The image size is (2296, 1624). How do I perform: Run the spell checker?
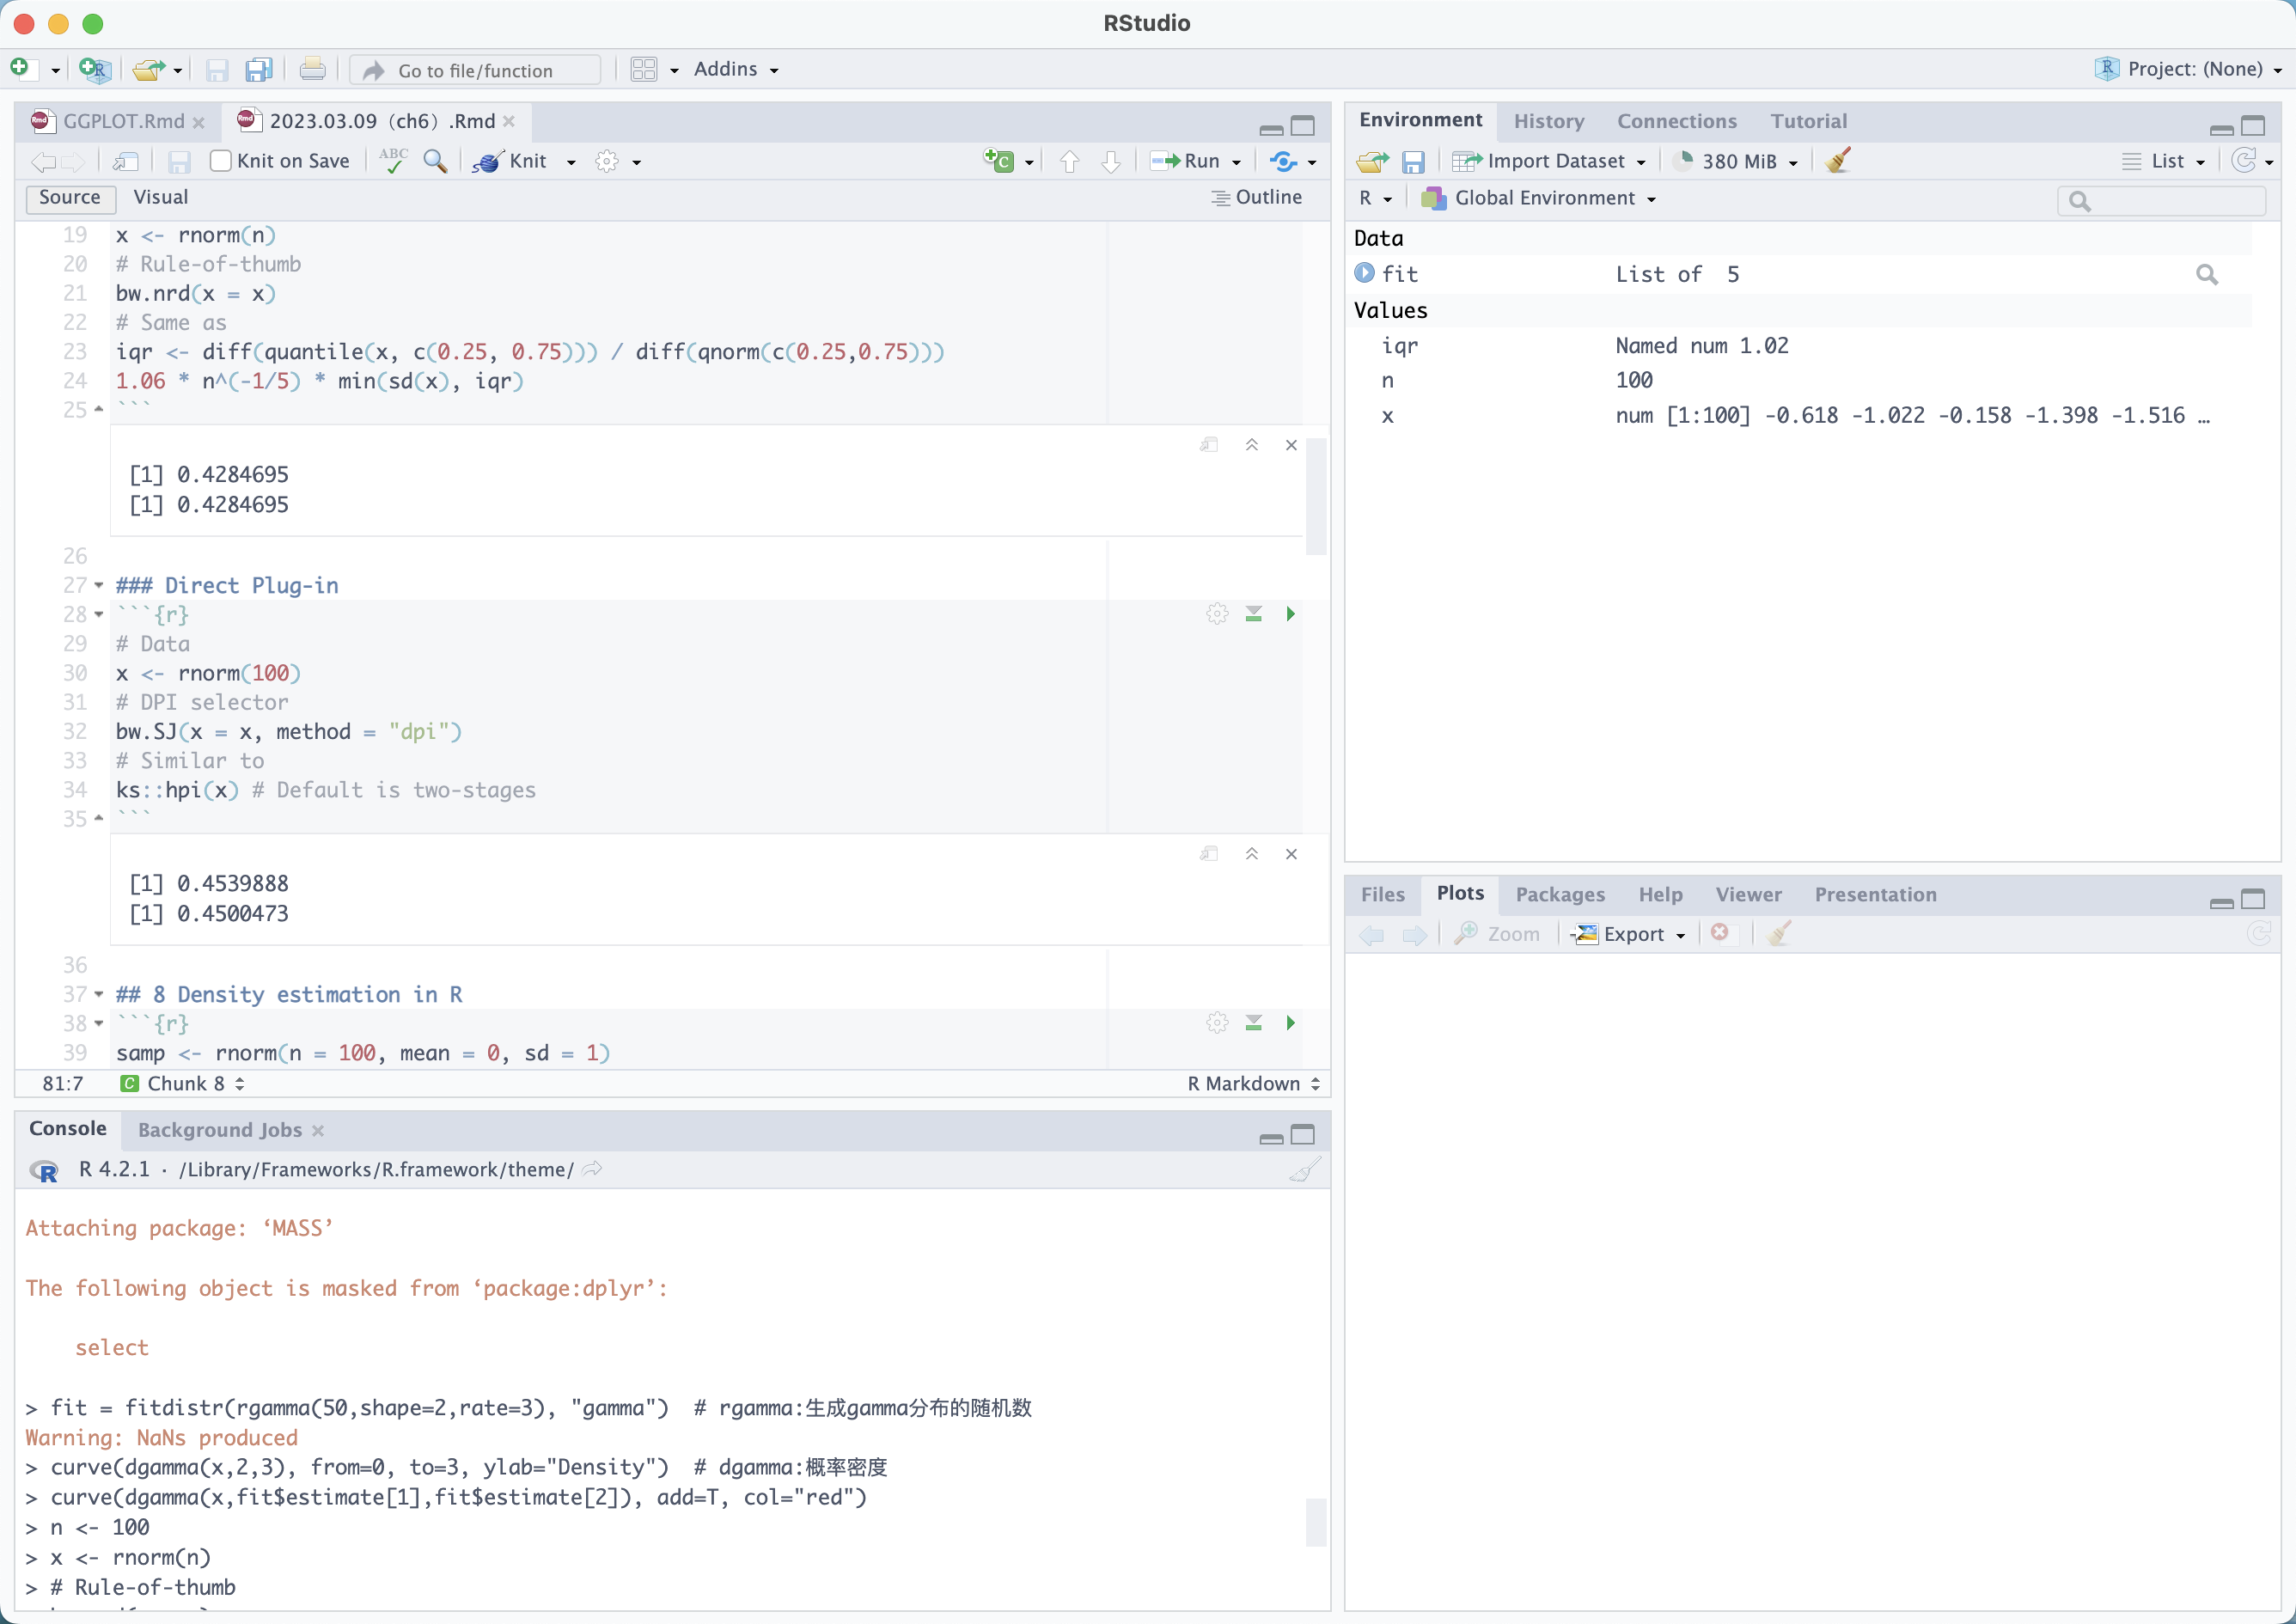click(x=393, y=160)
